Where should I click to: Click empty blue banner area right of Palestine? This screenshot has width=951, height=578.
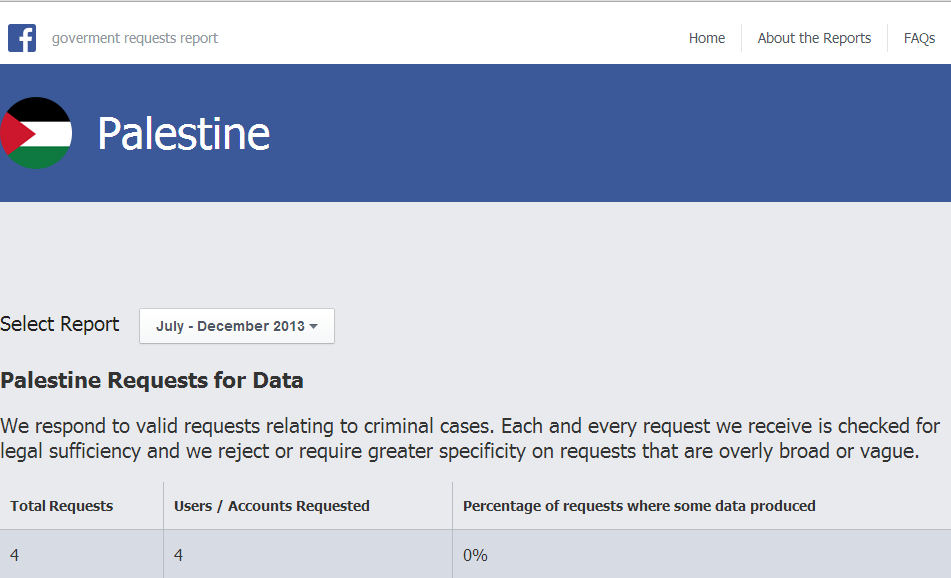coord(620,133)
